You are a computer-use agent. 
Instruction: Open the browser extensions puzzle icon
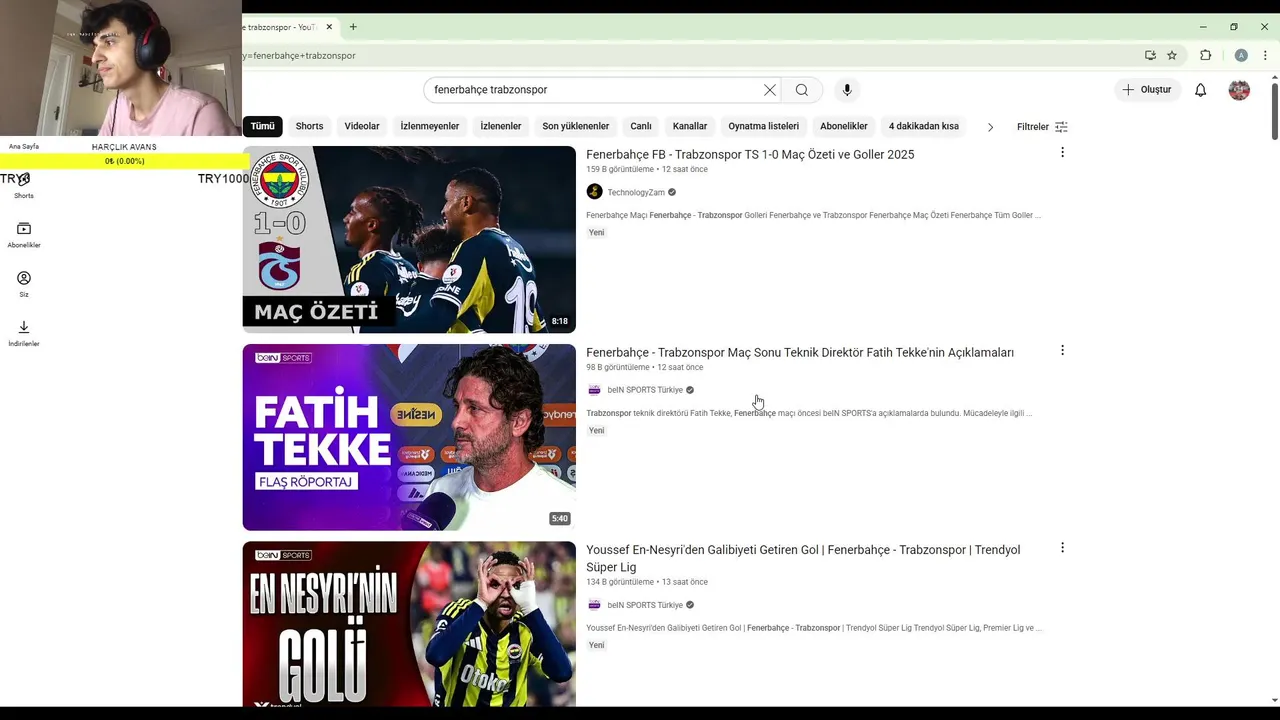pos(1205,56)
